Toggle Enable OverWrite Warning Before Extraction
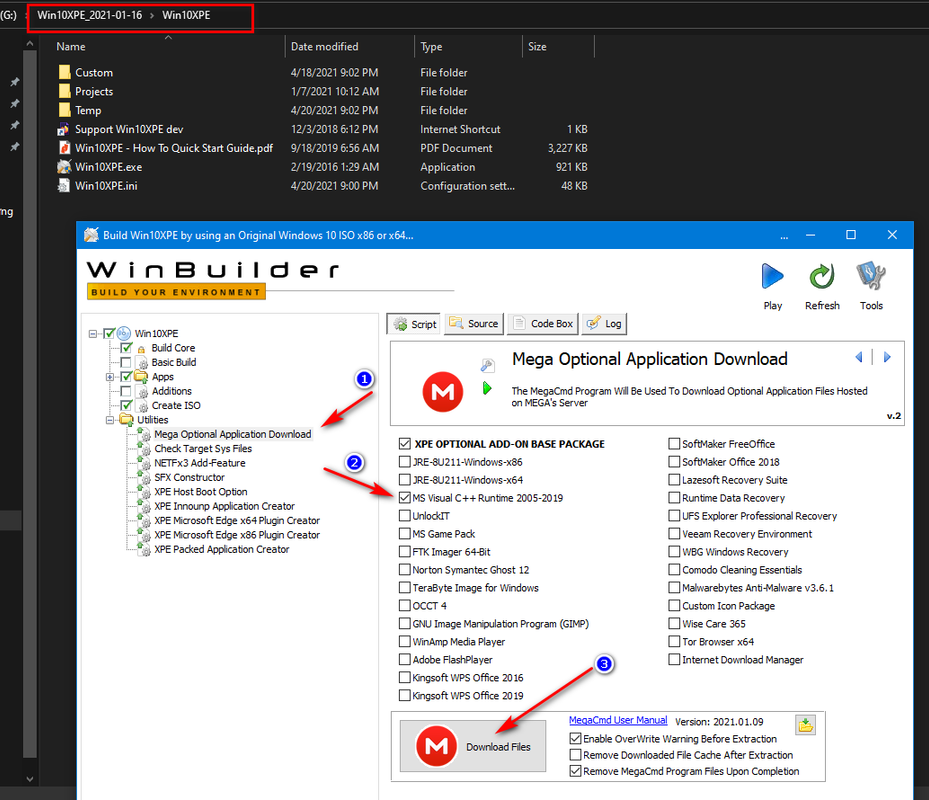The image size is (929, 800). pyautogui.click(x=575, y=738)
